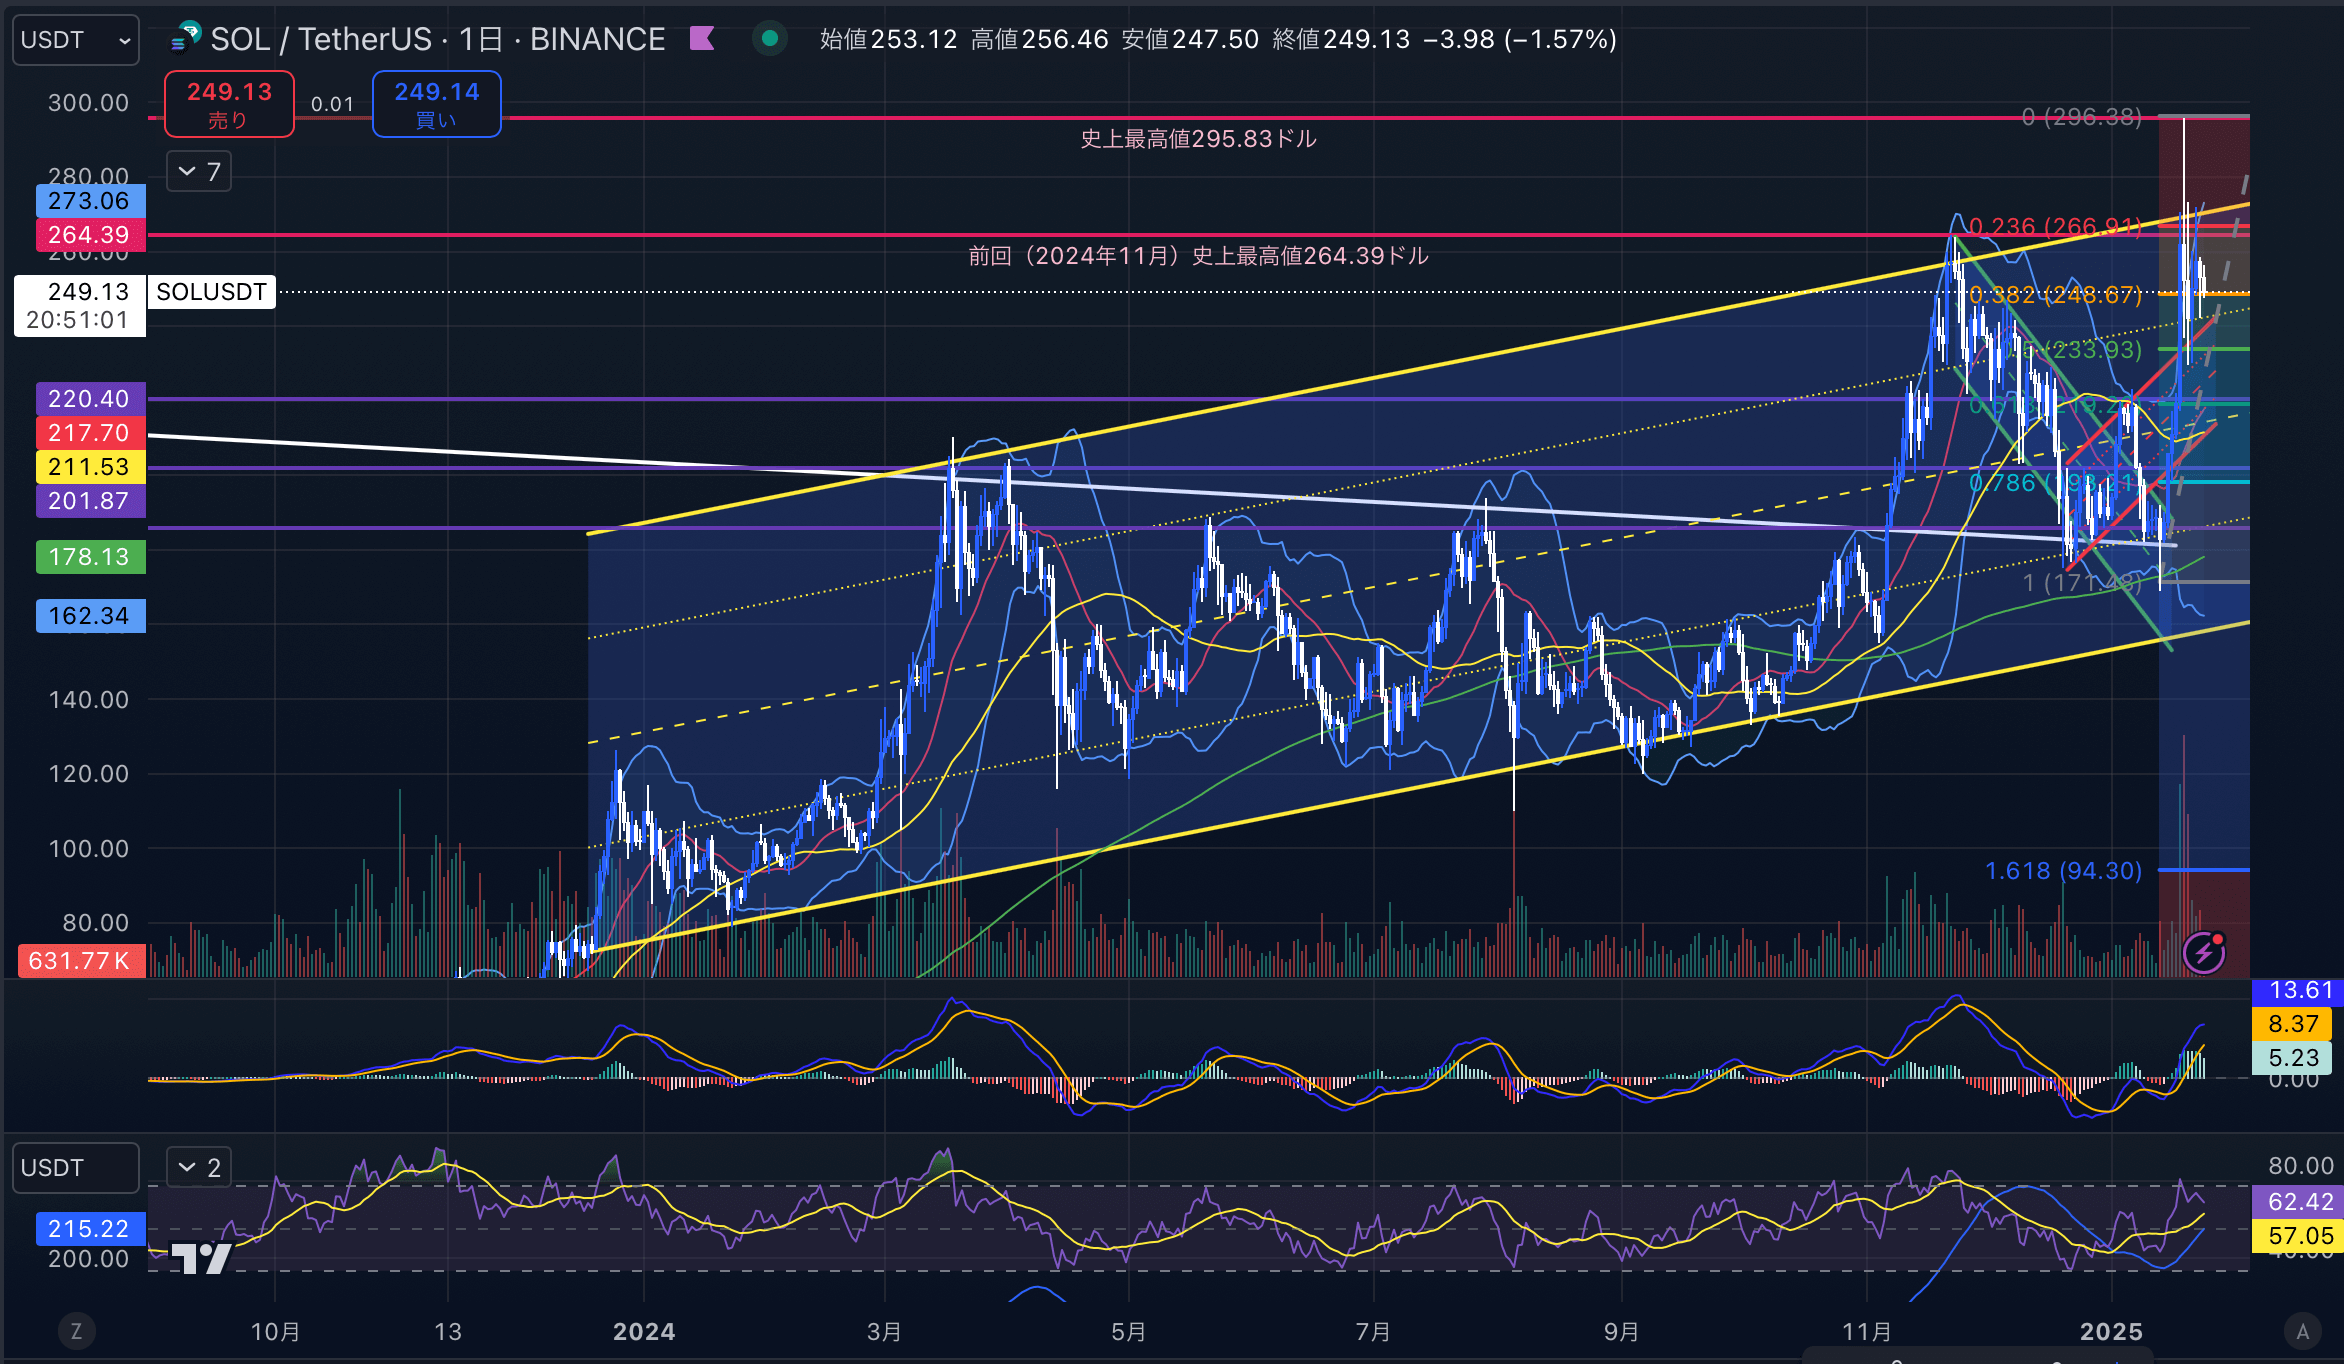The height and width of the screenshot is (1364, 2344).
Task: Click the 162.34 blue price label
Action: tap(90, 616)
